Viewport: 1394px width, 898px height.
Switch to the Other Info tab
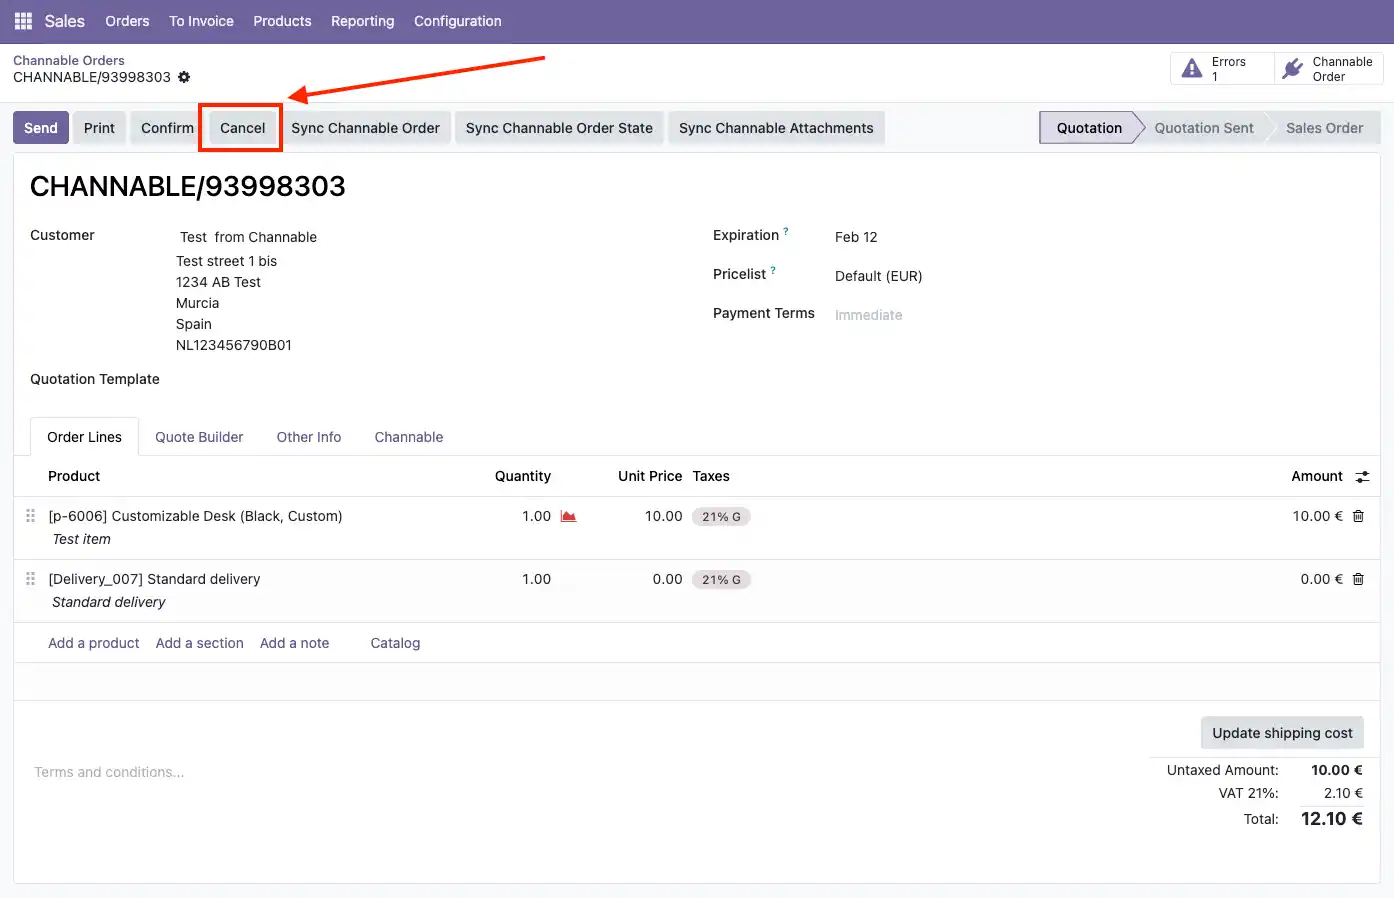[x=309, y=436]
